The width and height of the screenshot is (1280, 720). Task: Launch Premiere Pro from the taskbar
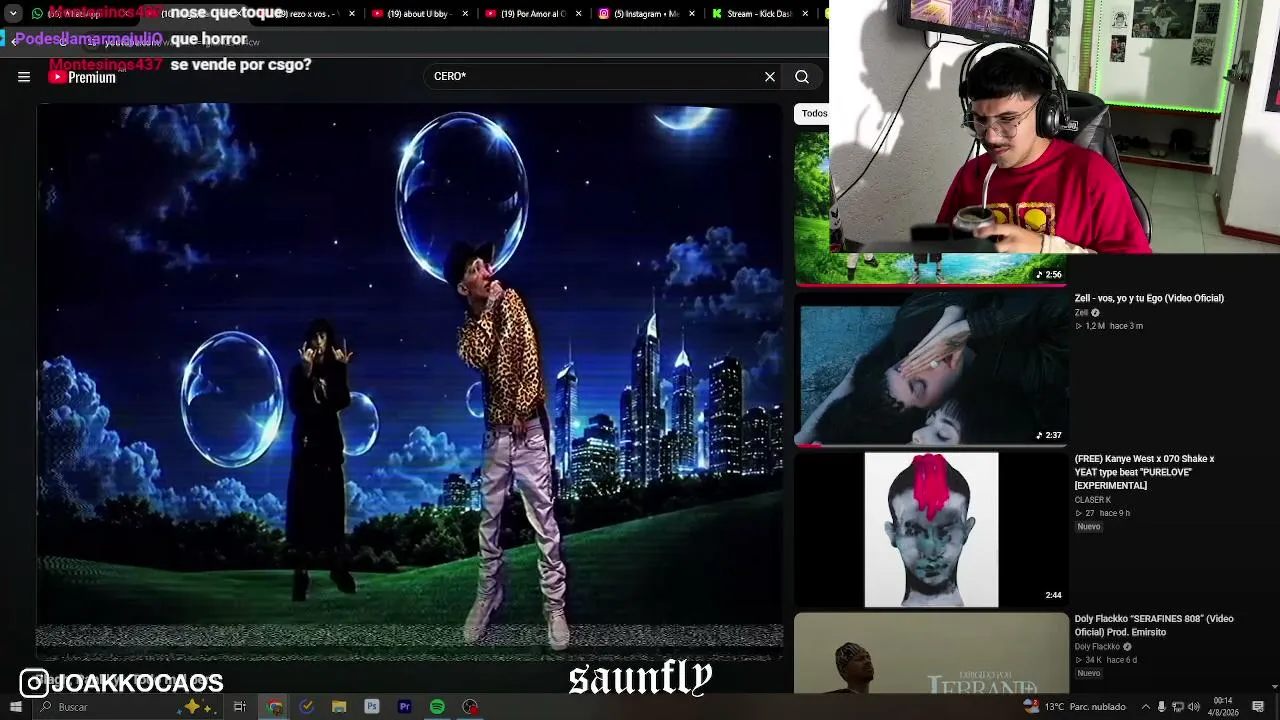(405, 707)
